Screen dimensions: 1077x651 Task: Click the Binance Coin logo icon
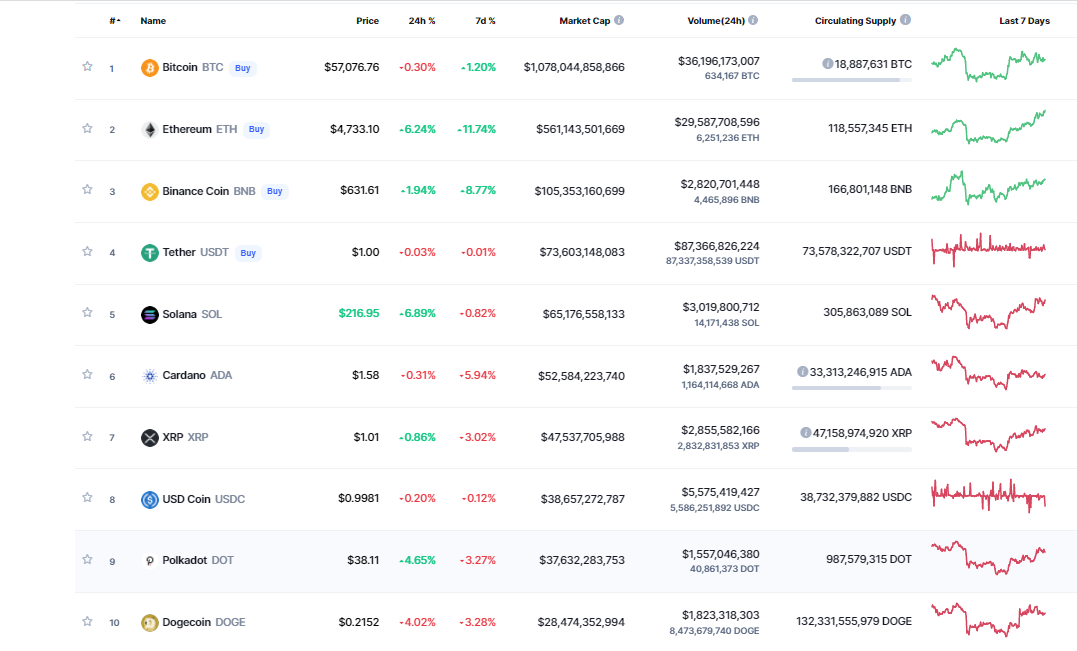pos(150,191)
